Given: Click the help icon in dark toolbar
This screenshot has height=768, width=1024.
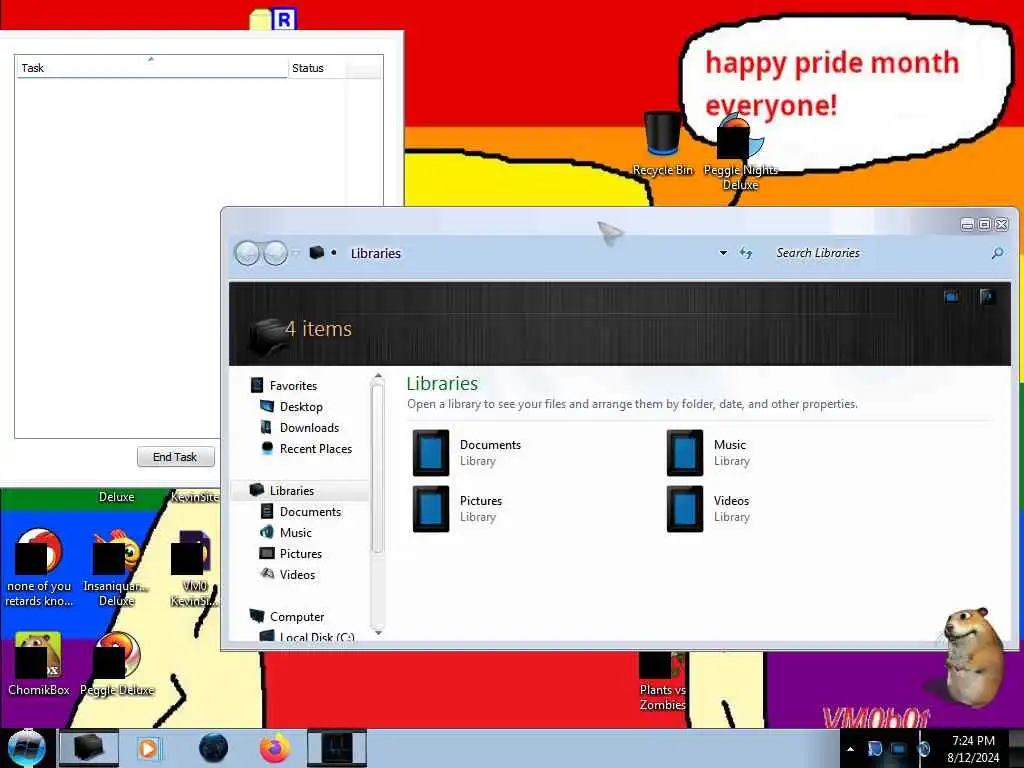Looking at the screenshot, I should click(987, 297).
